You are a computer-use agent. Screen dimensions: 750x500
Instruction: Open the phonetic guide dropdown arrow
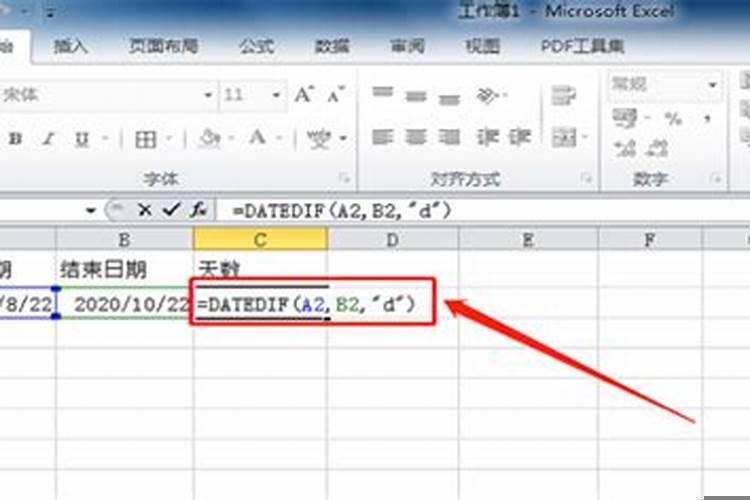click(x=343, y=139)
